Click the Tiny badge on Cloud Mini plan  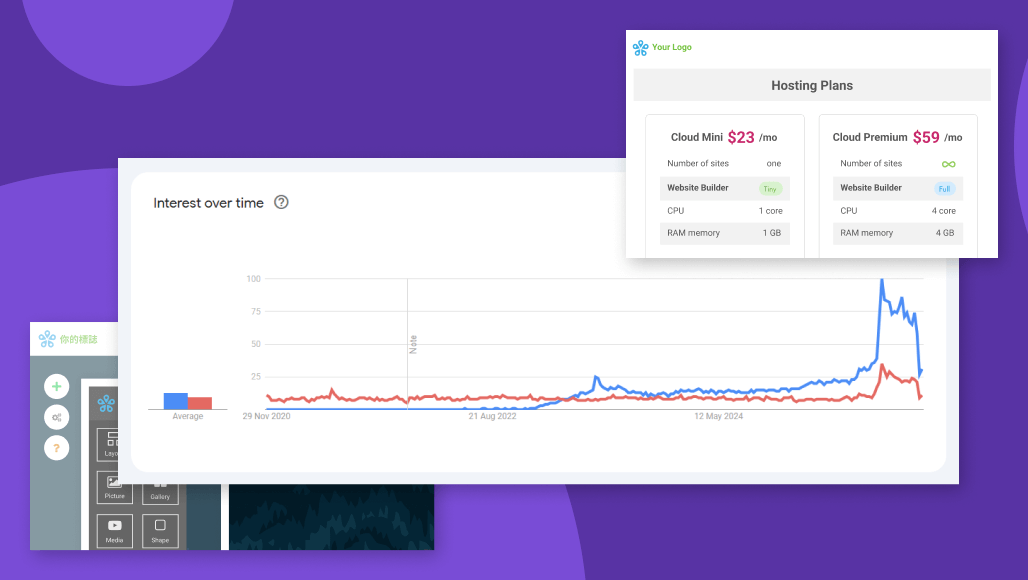point(771,187)
